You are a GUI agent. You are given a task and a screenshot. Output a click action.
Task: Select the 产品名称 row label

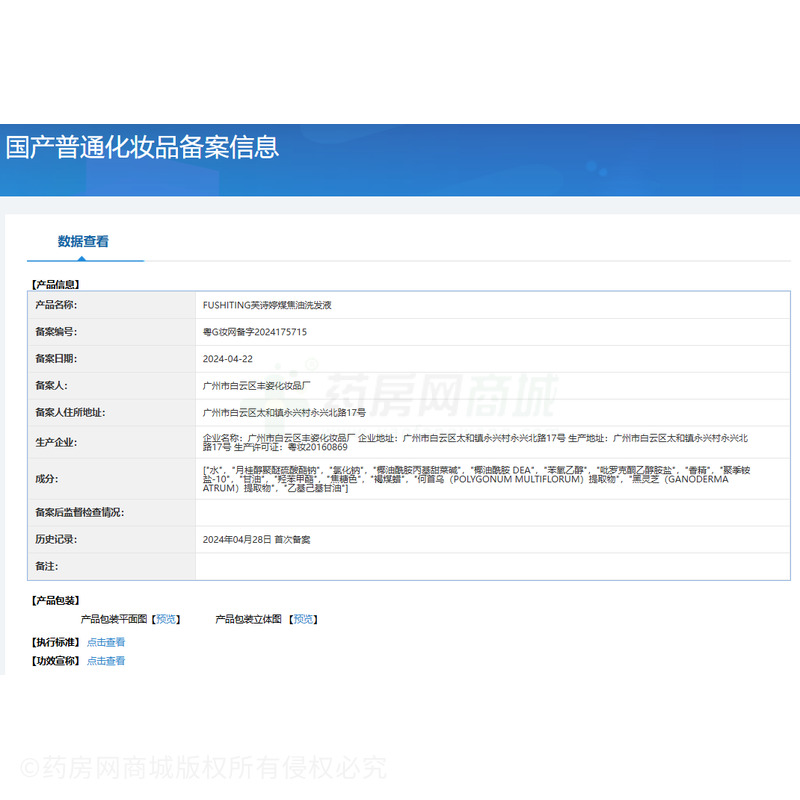[x=56, y=305]
